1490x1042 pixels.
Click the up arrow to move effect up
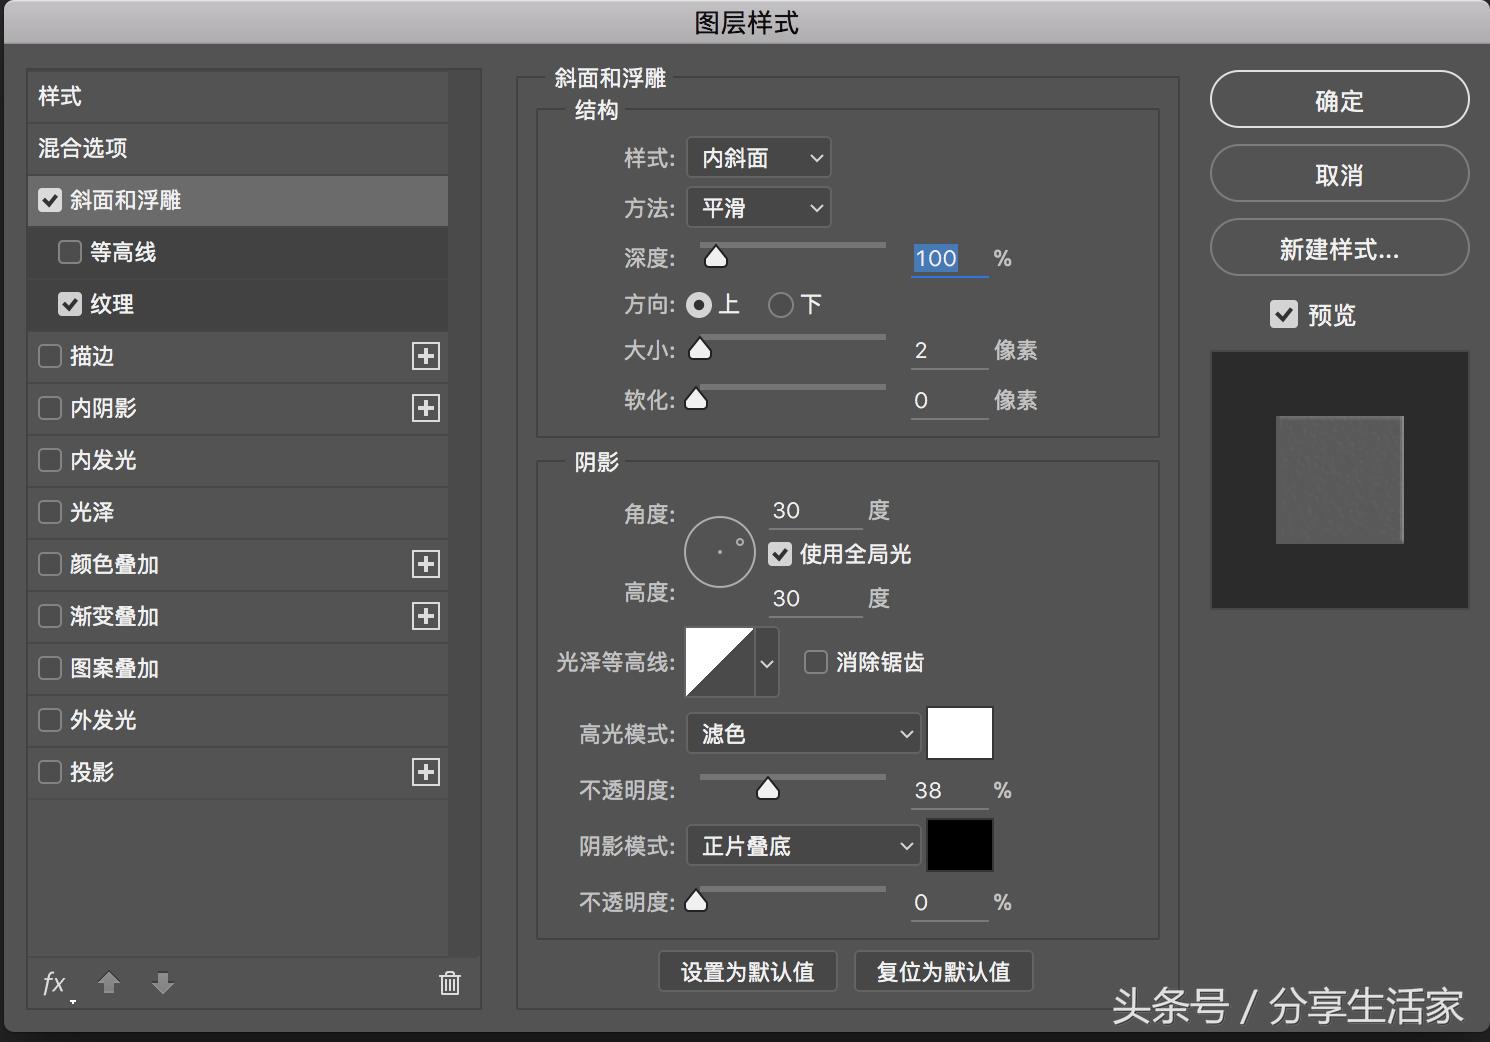(x=109, y=983)
